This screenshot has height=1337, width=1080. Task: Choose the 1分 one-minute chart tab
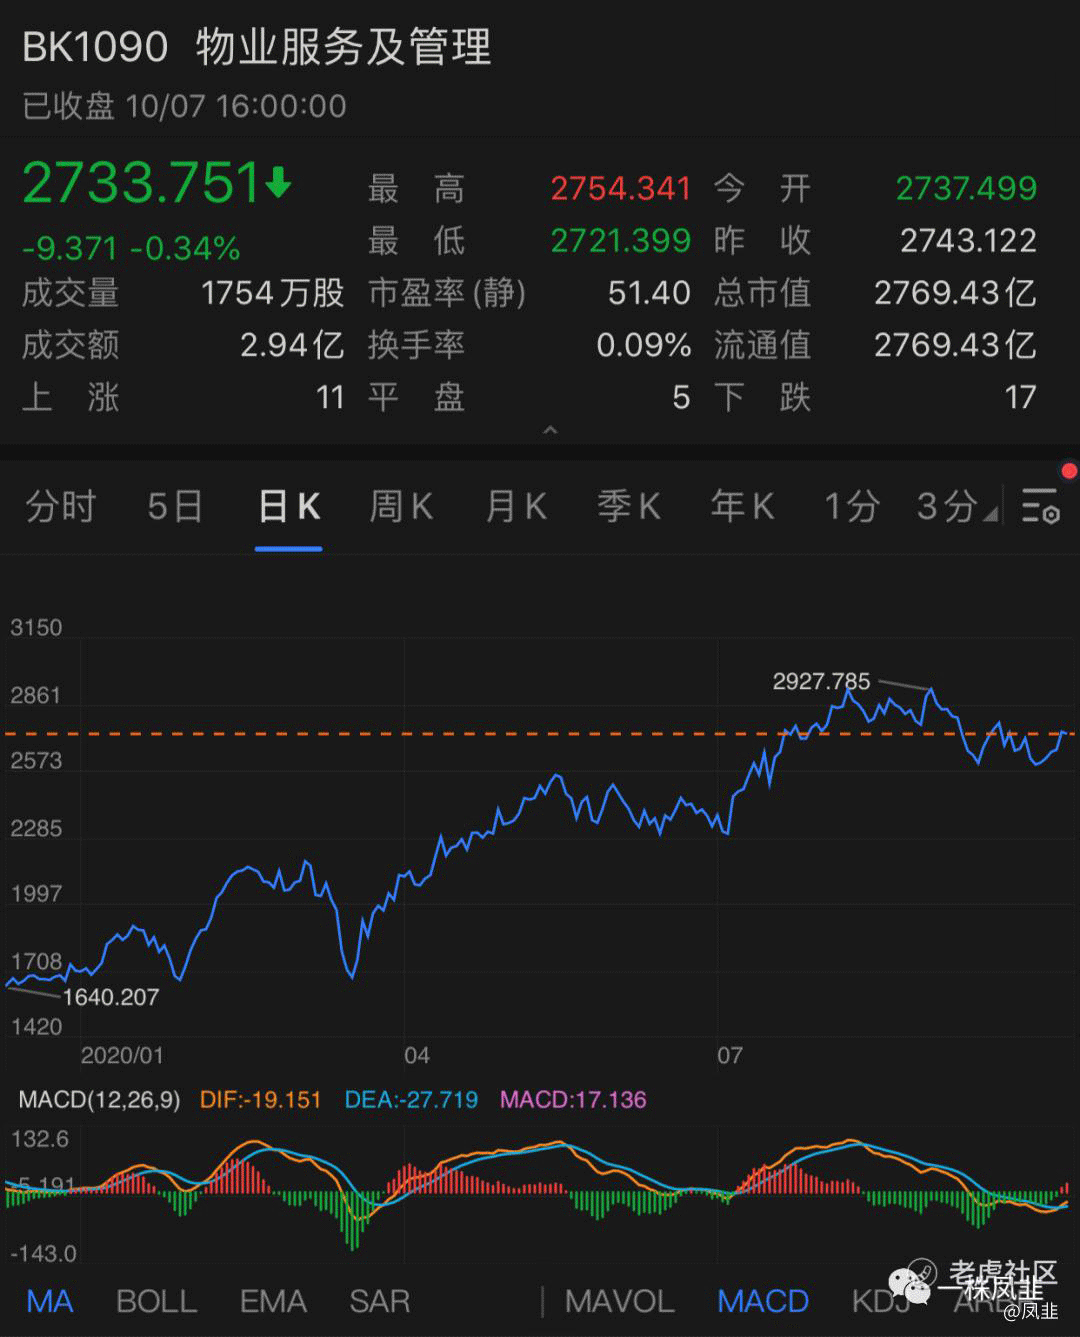851,507
